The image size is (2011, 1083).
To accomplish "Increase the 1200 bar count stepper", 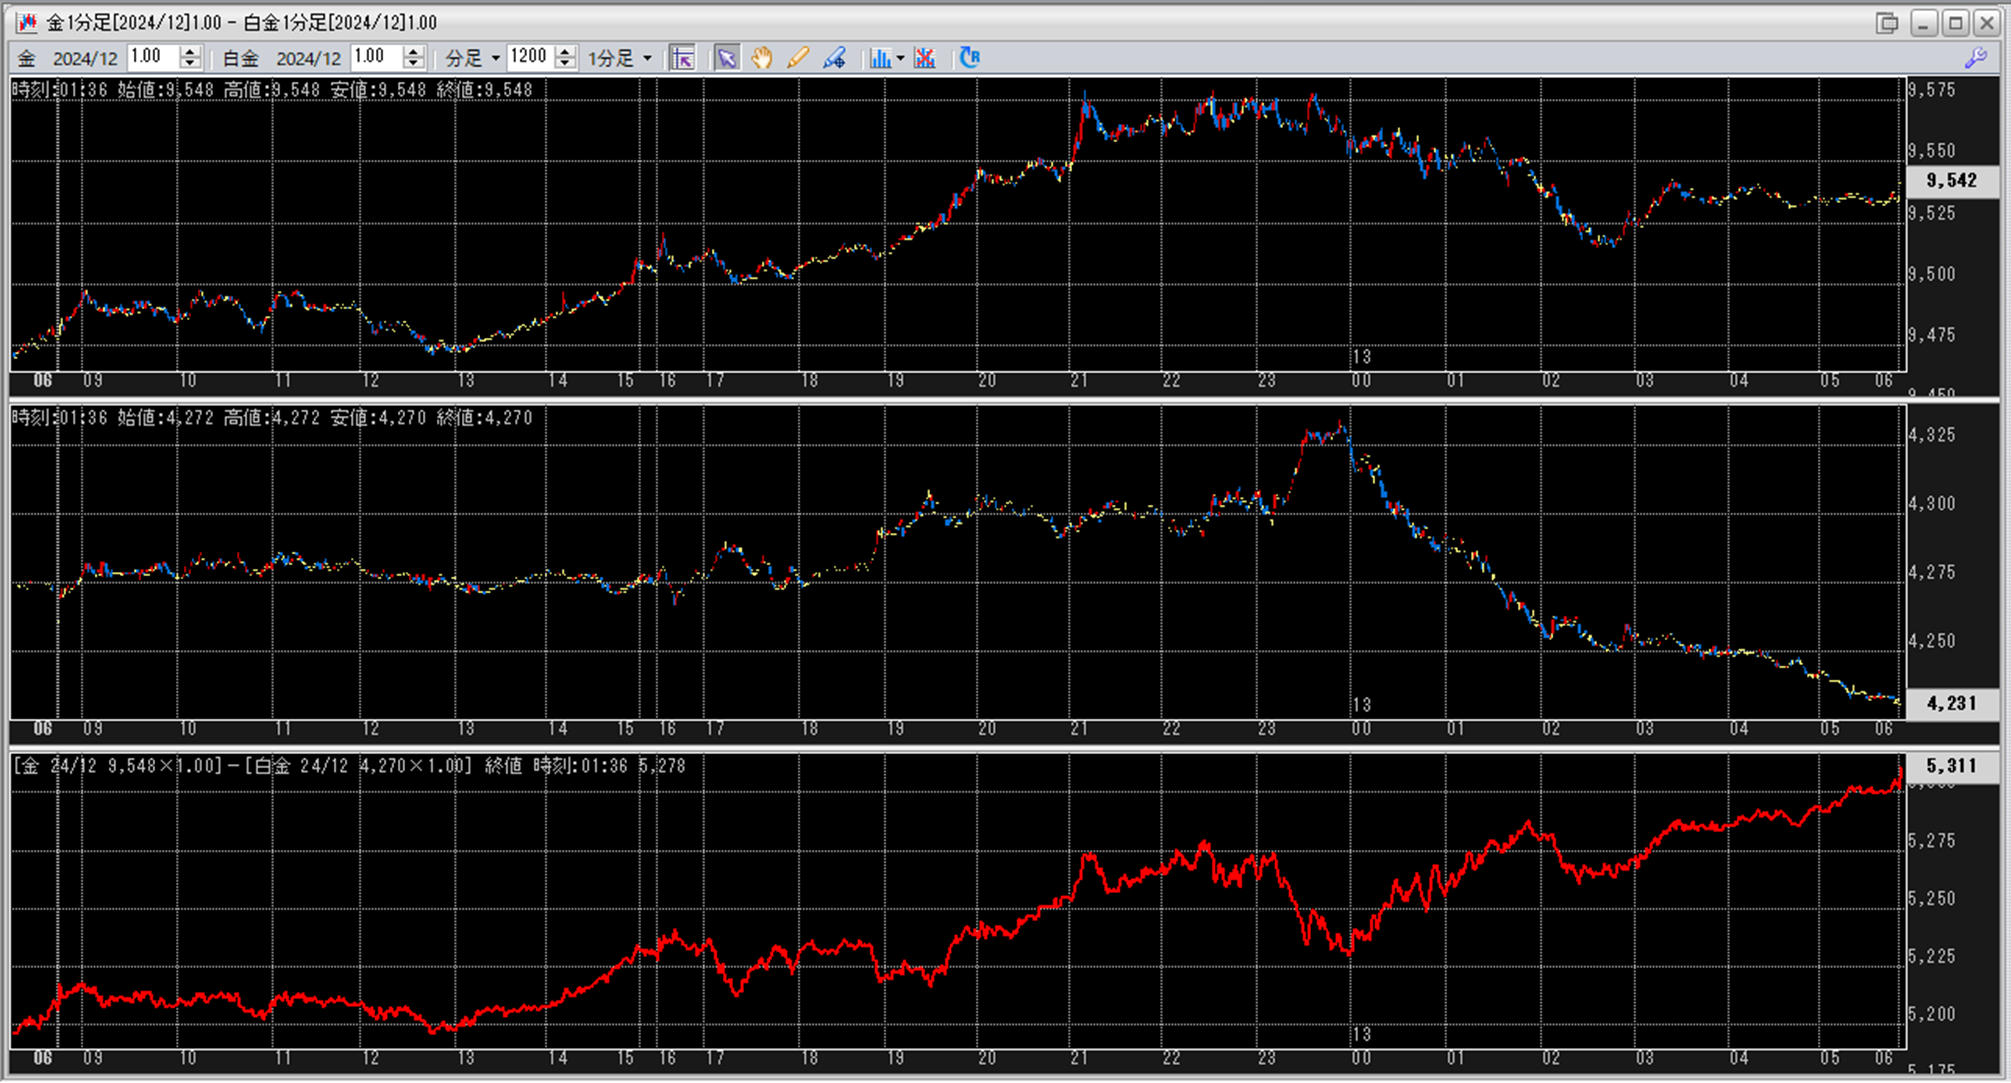I will (x=565, y=52).
